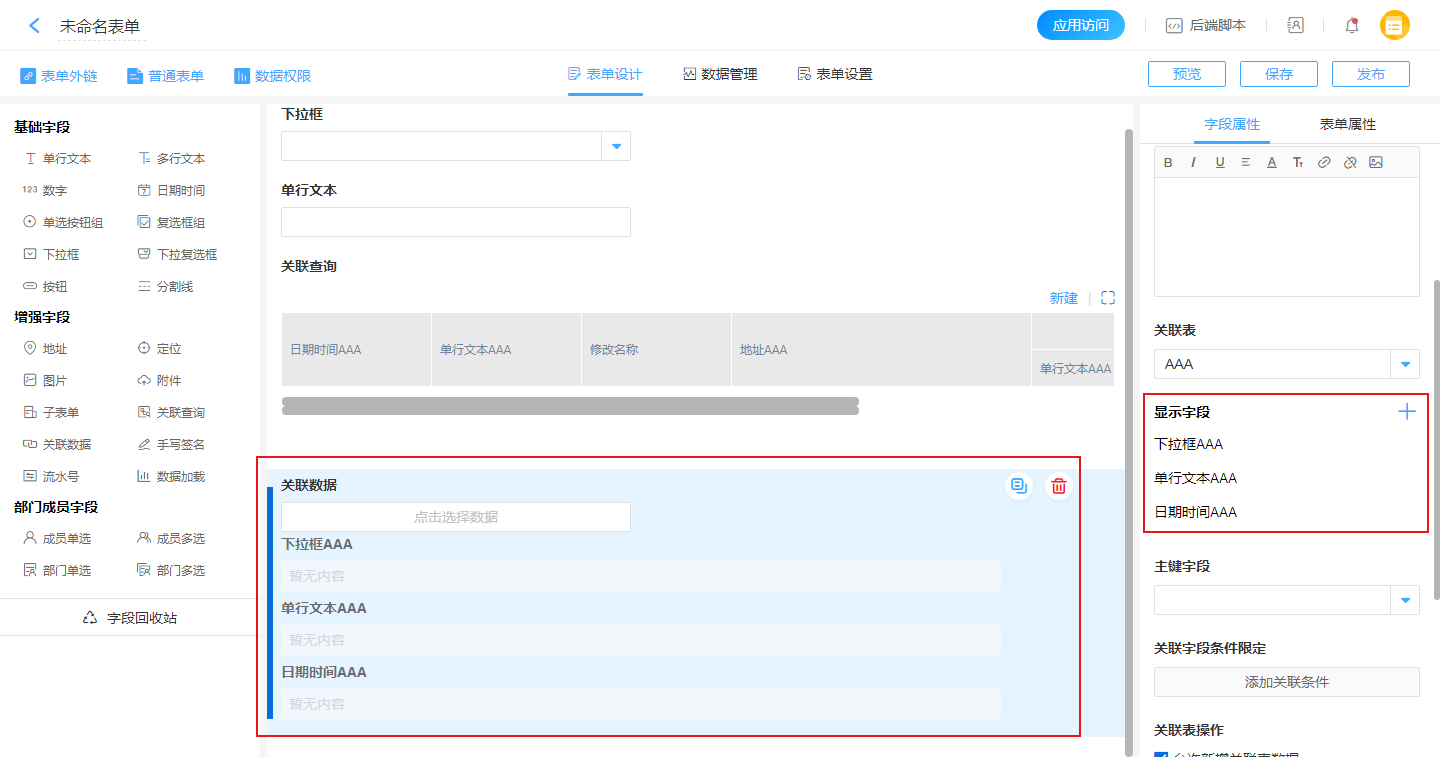Click the 发布 button
This screenshot has height=757, width=1440.
pos(1371,74)
